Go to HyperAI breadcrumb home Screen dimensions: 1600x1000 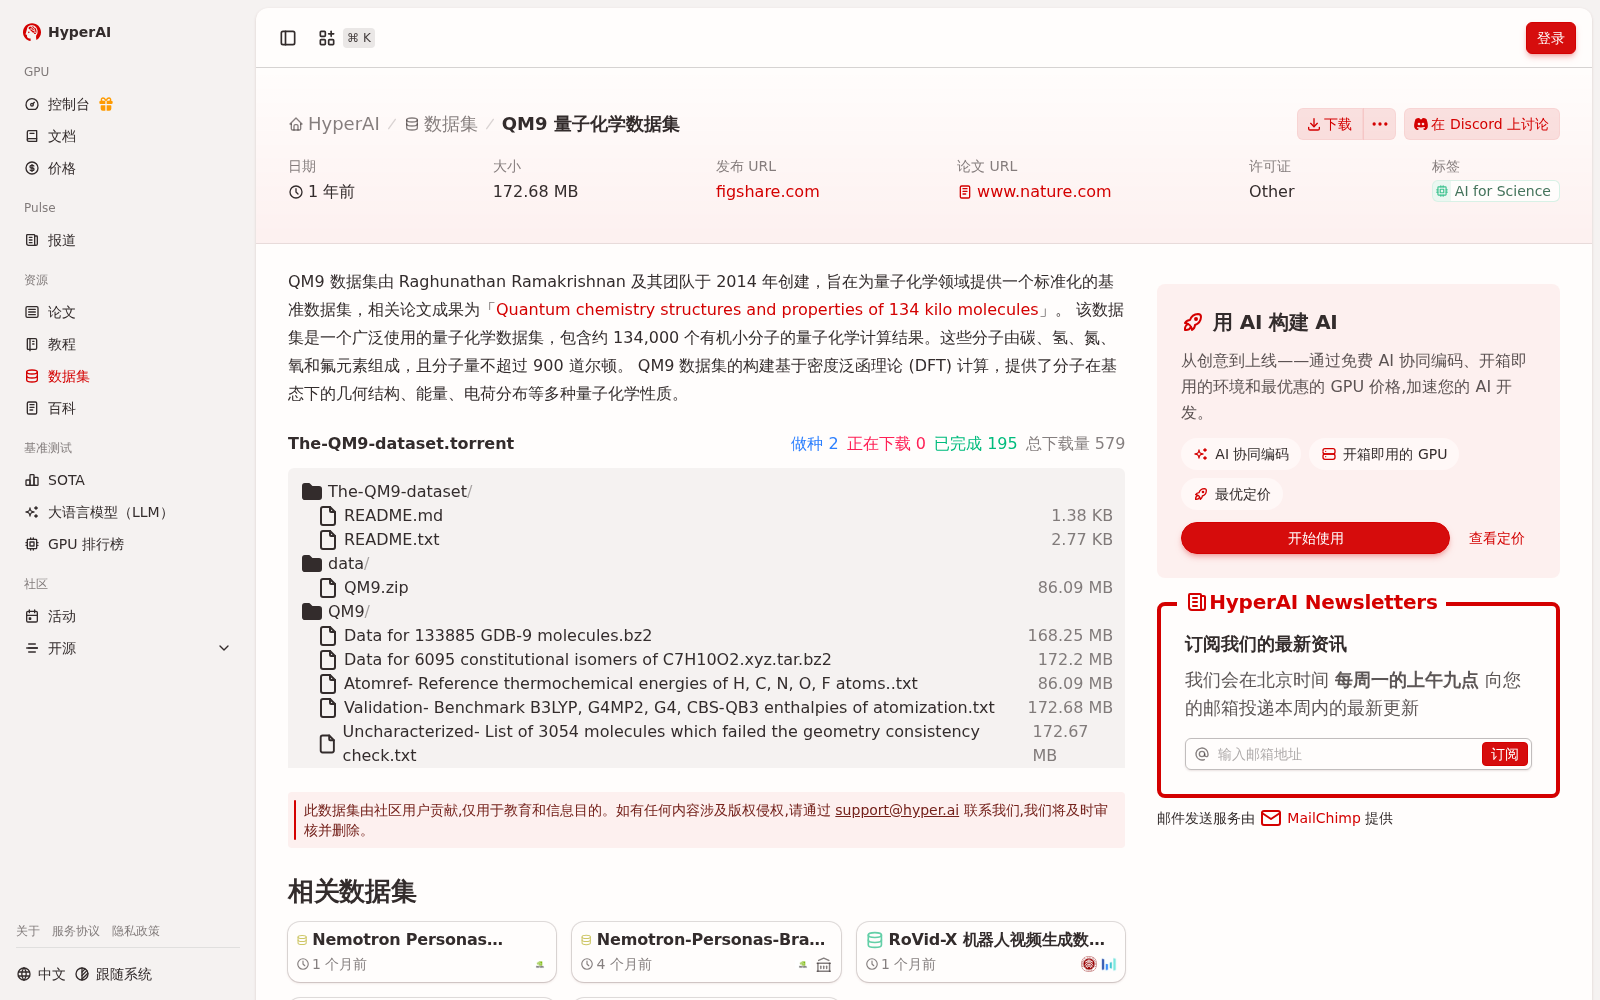[334, 124]
